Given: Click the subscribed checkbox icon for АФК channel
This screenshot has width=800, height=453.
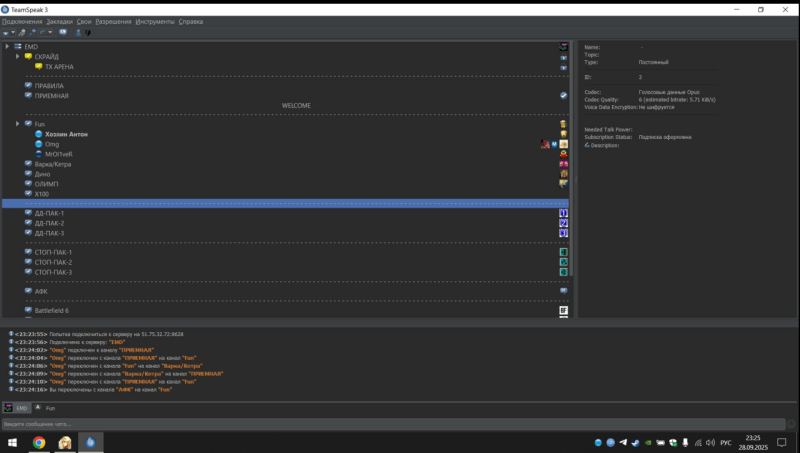Looking at the screenshot, I should point(28,291).
